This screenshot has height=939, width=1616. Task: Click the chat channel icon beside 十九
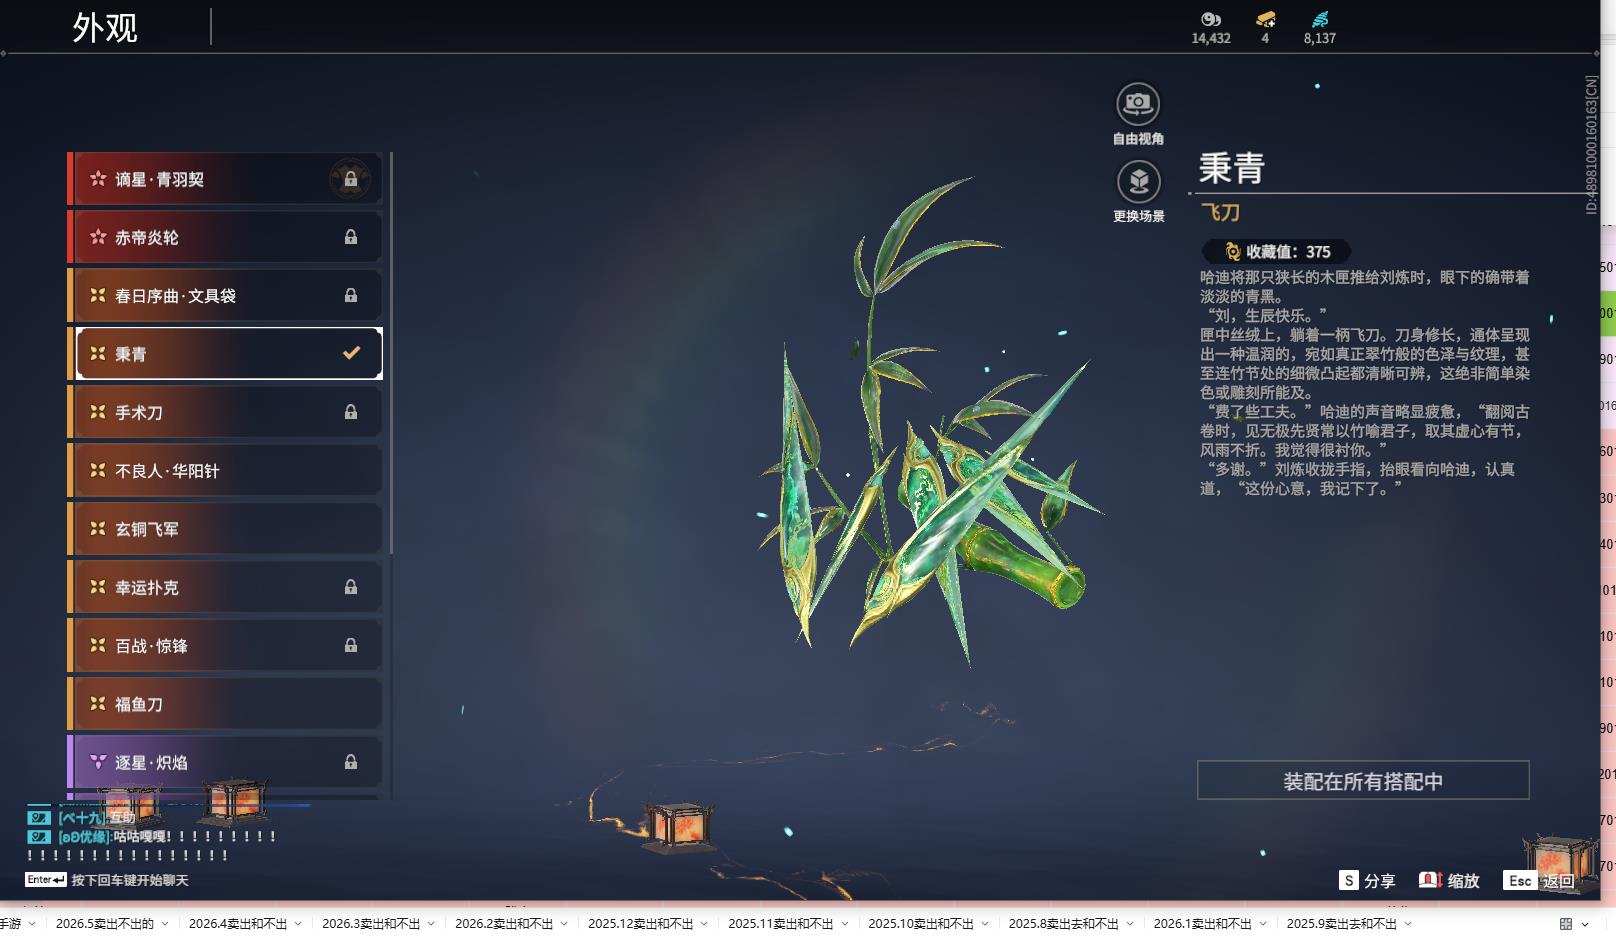tap(39, 818)
